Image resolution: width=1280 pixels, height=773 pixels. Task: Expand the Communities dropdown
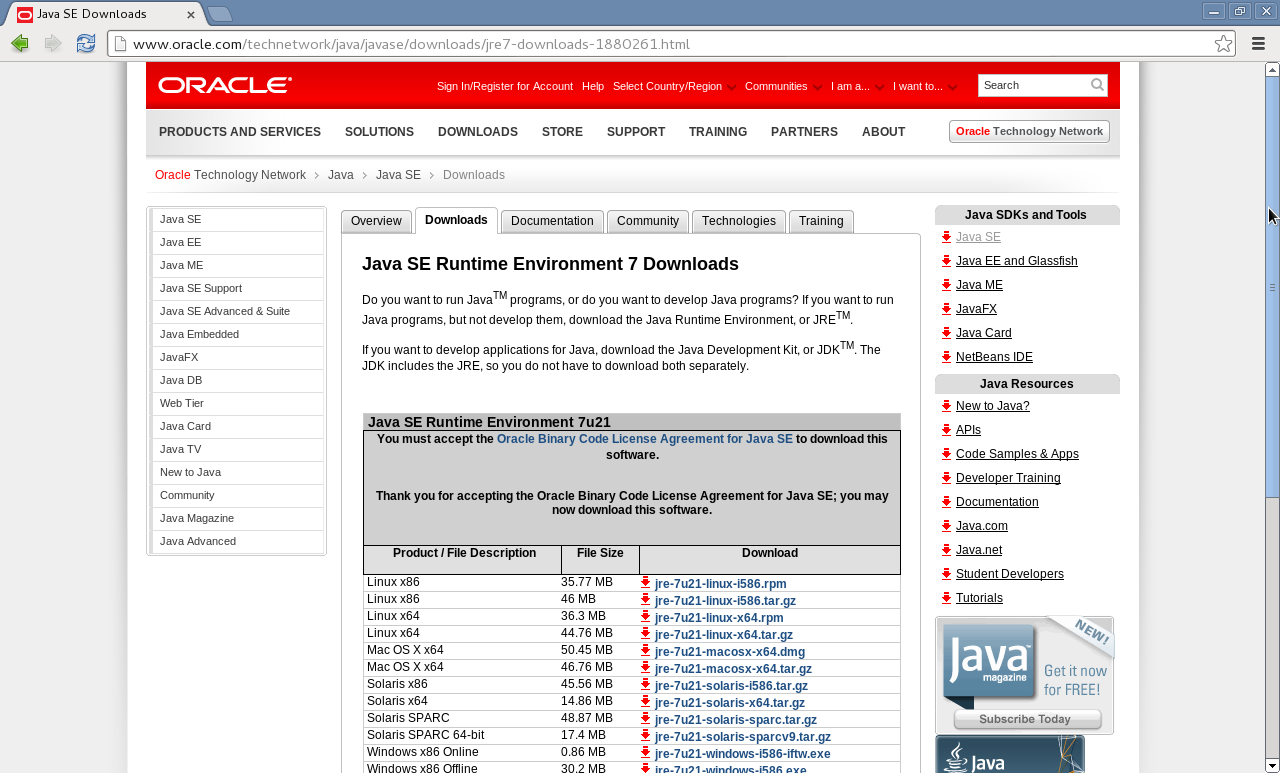(783, 86)
